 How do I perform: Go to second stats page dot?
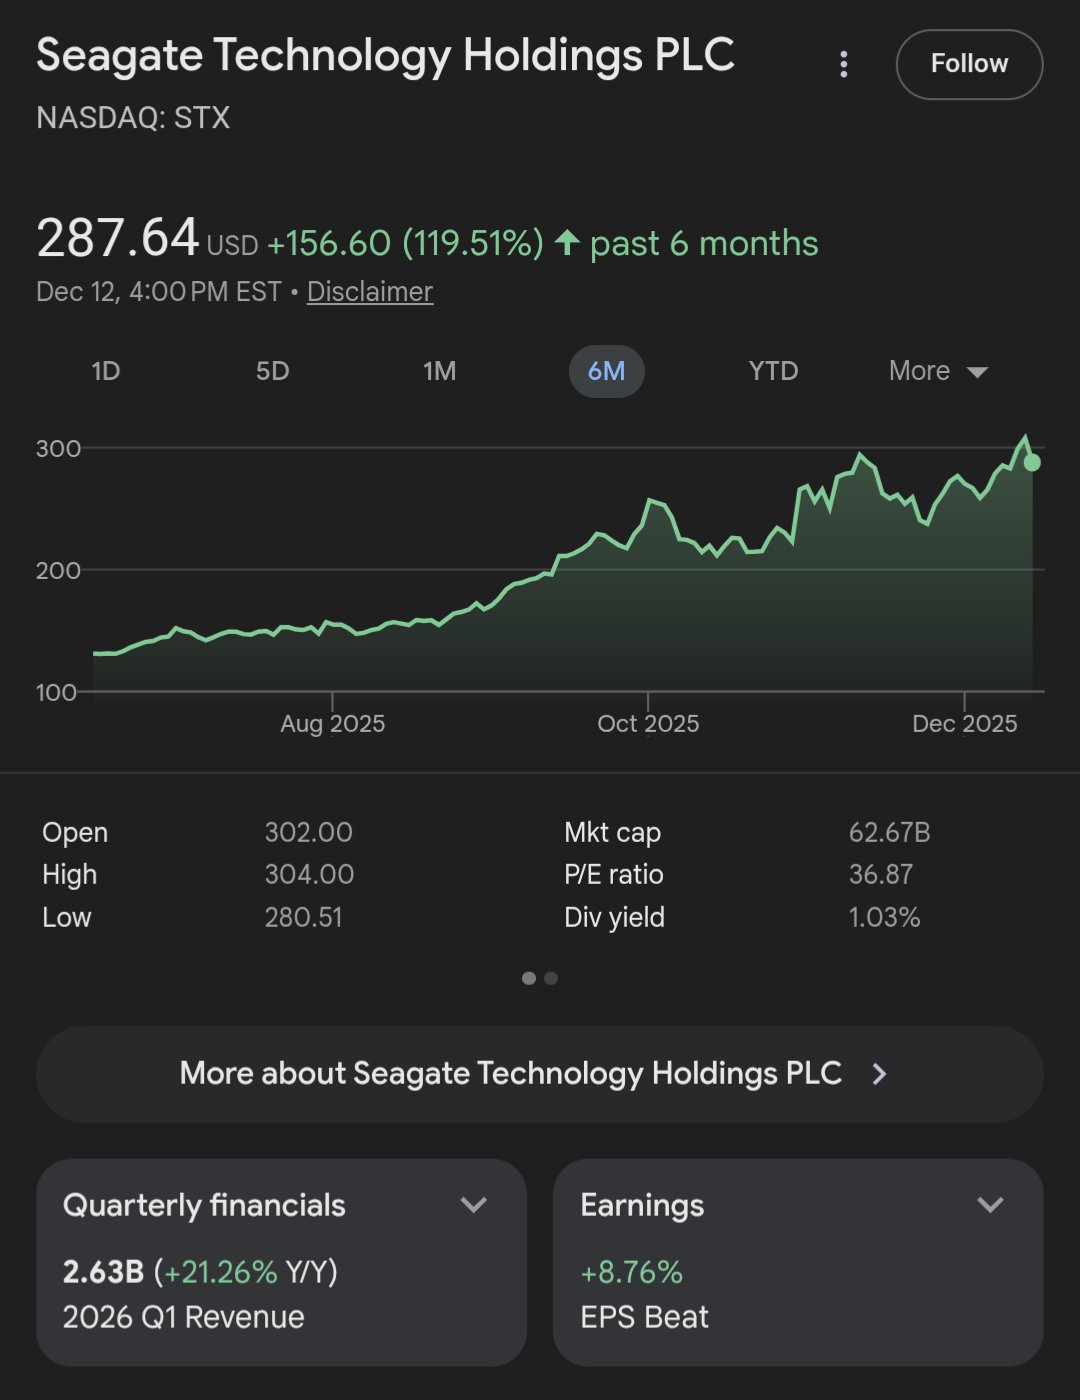pos(551,978)
